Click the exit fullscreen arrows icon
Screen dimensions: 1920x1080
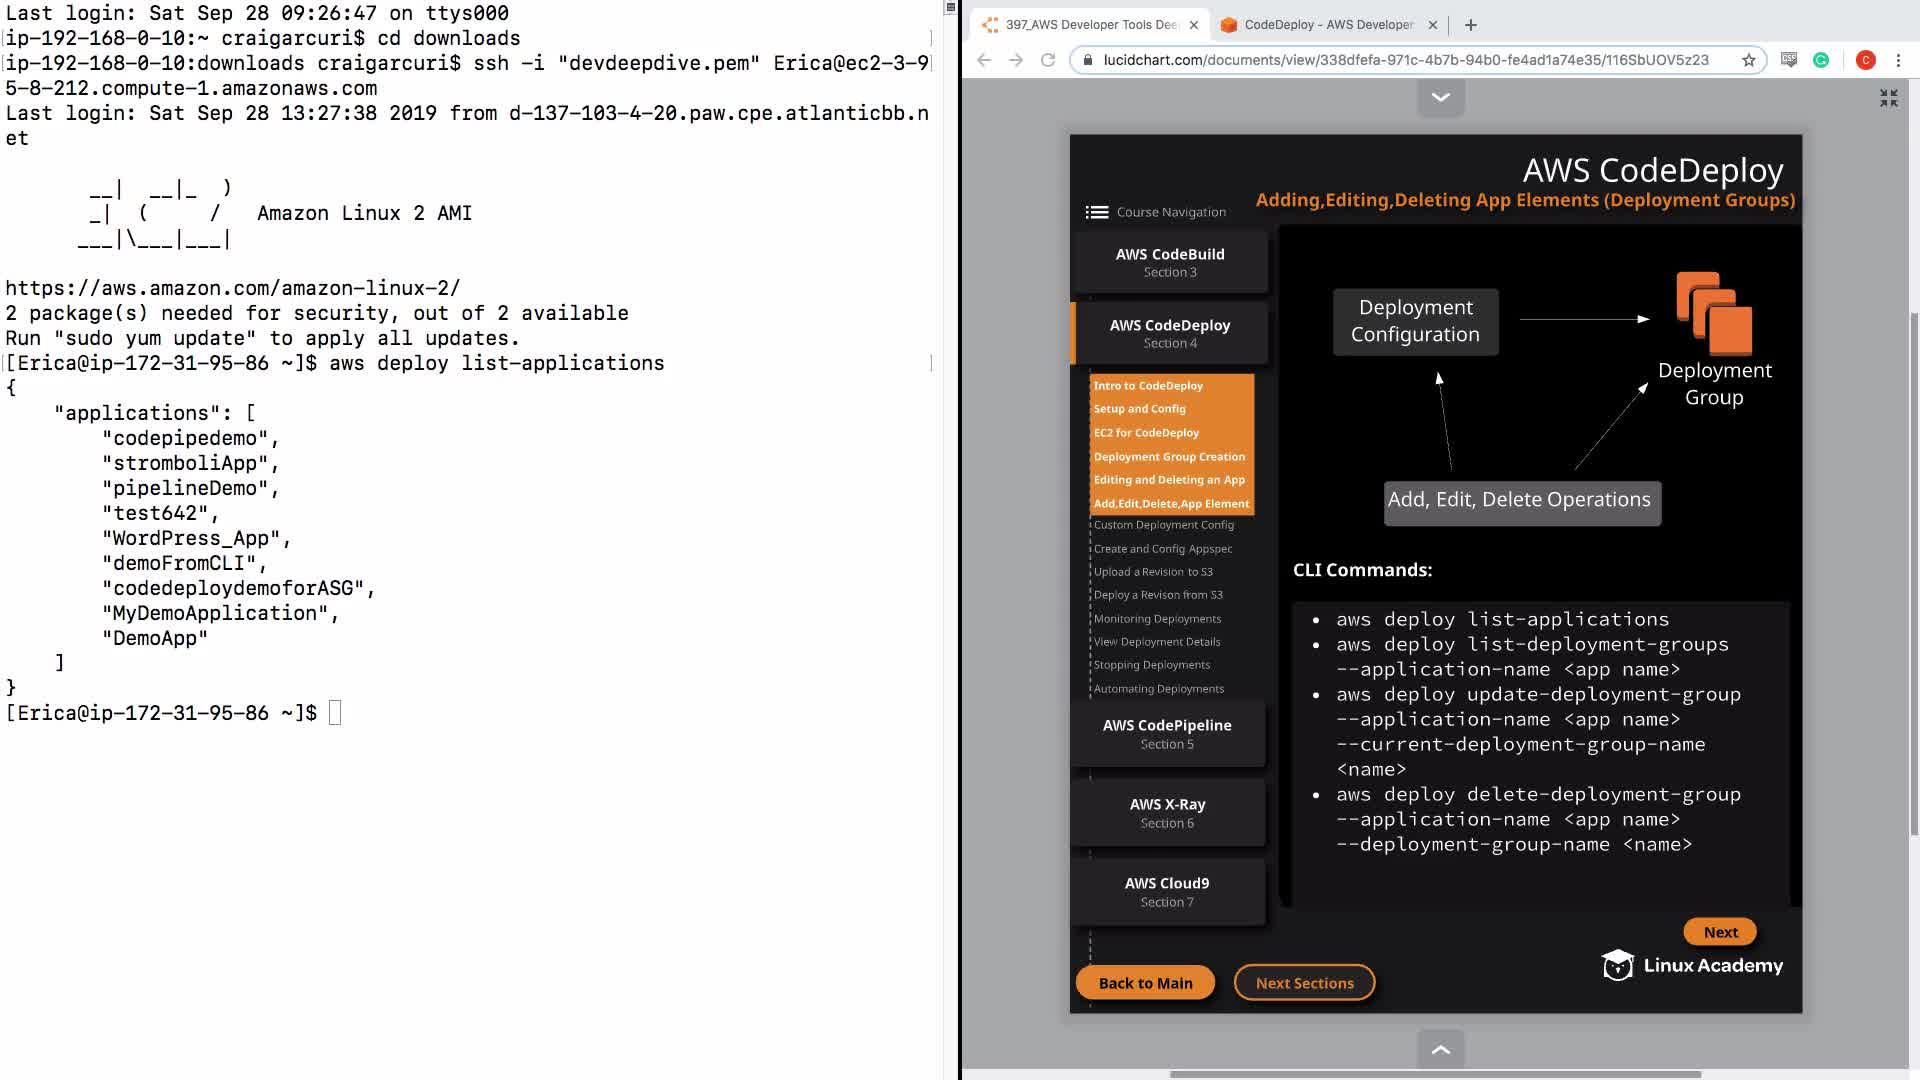(x=1888, y=98)
